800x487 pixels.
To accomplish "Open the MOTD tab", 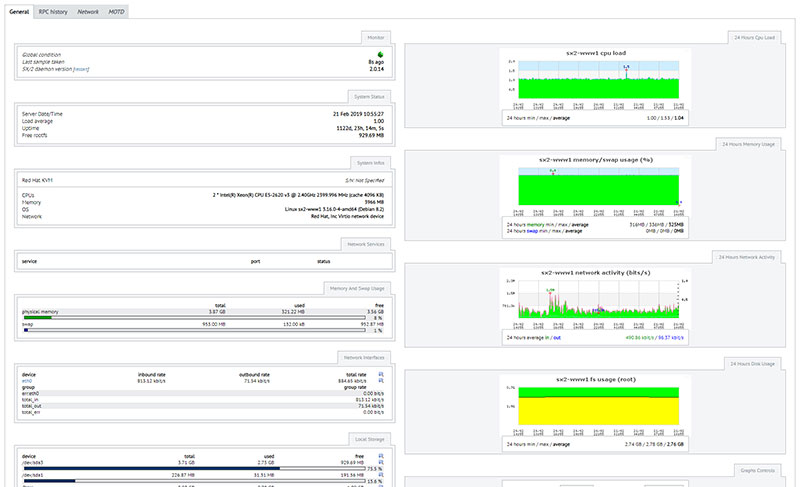I will [116, 12].
